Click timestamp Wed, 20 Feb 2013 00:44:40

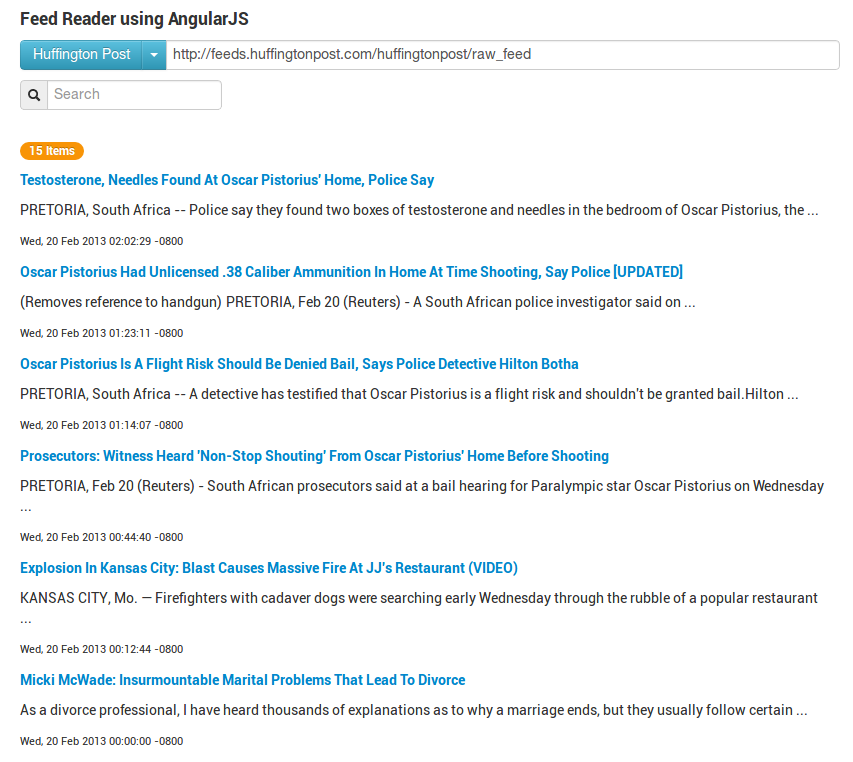[102, 537]
